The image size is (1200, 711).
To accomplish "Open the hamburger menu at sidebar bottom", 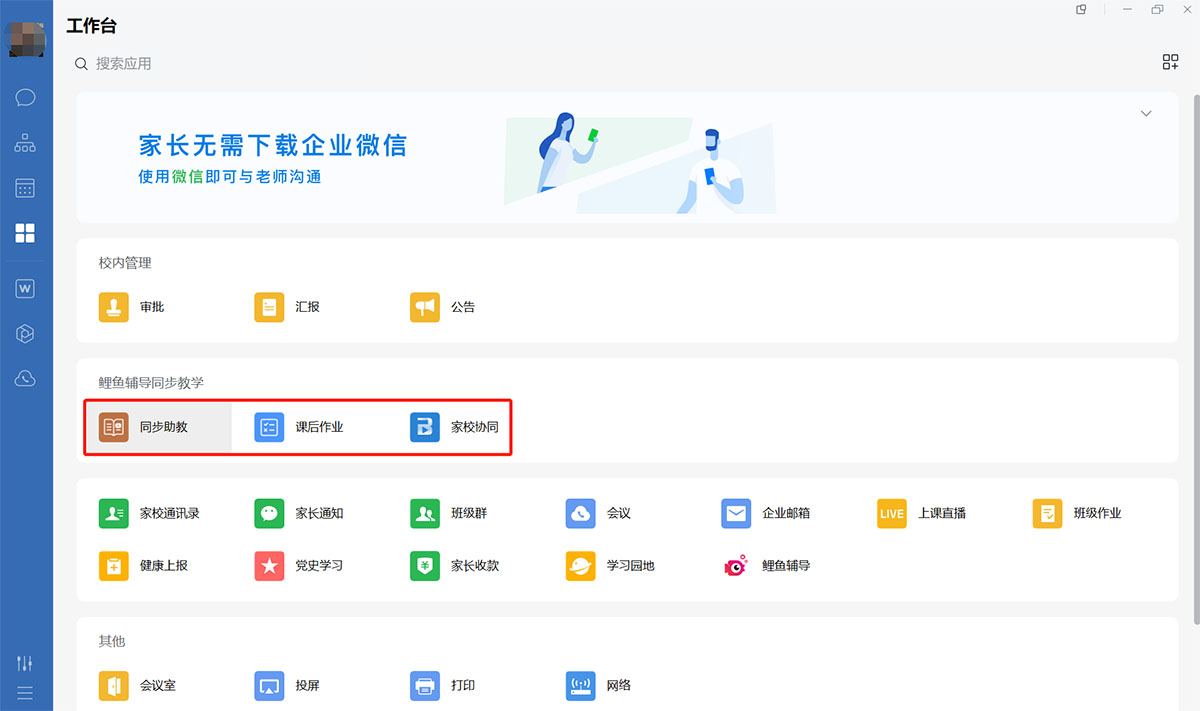I will pos(26,693).
